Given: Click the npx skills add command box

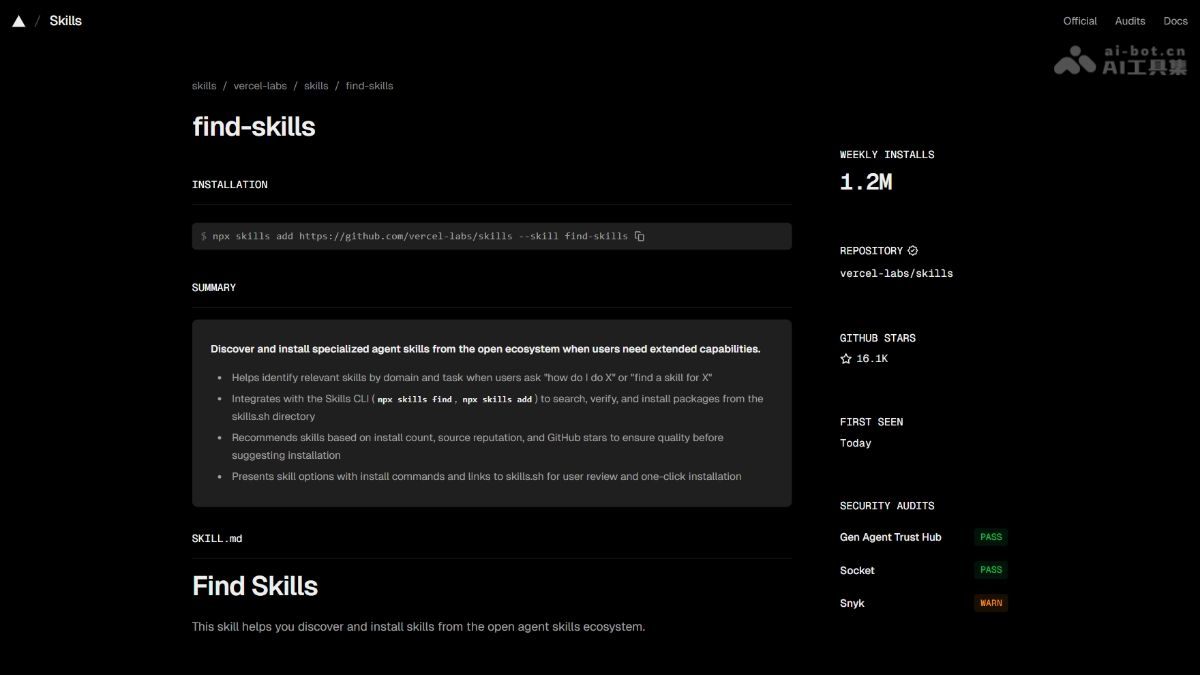Looking at the screenshot, I should click(492, 236).
